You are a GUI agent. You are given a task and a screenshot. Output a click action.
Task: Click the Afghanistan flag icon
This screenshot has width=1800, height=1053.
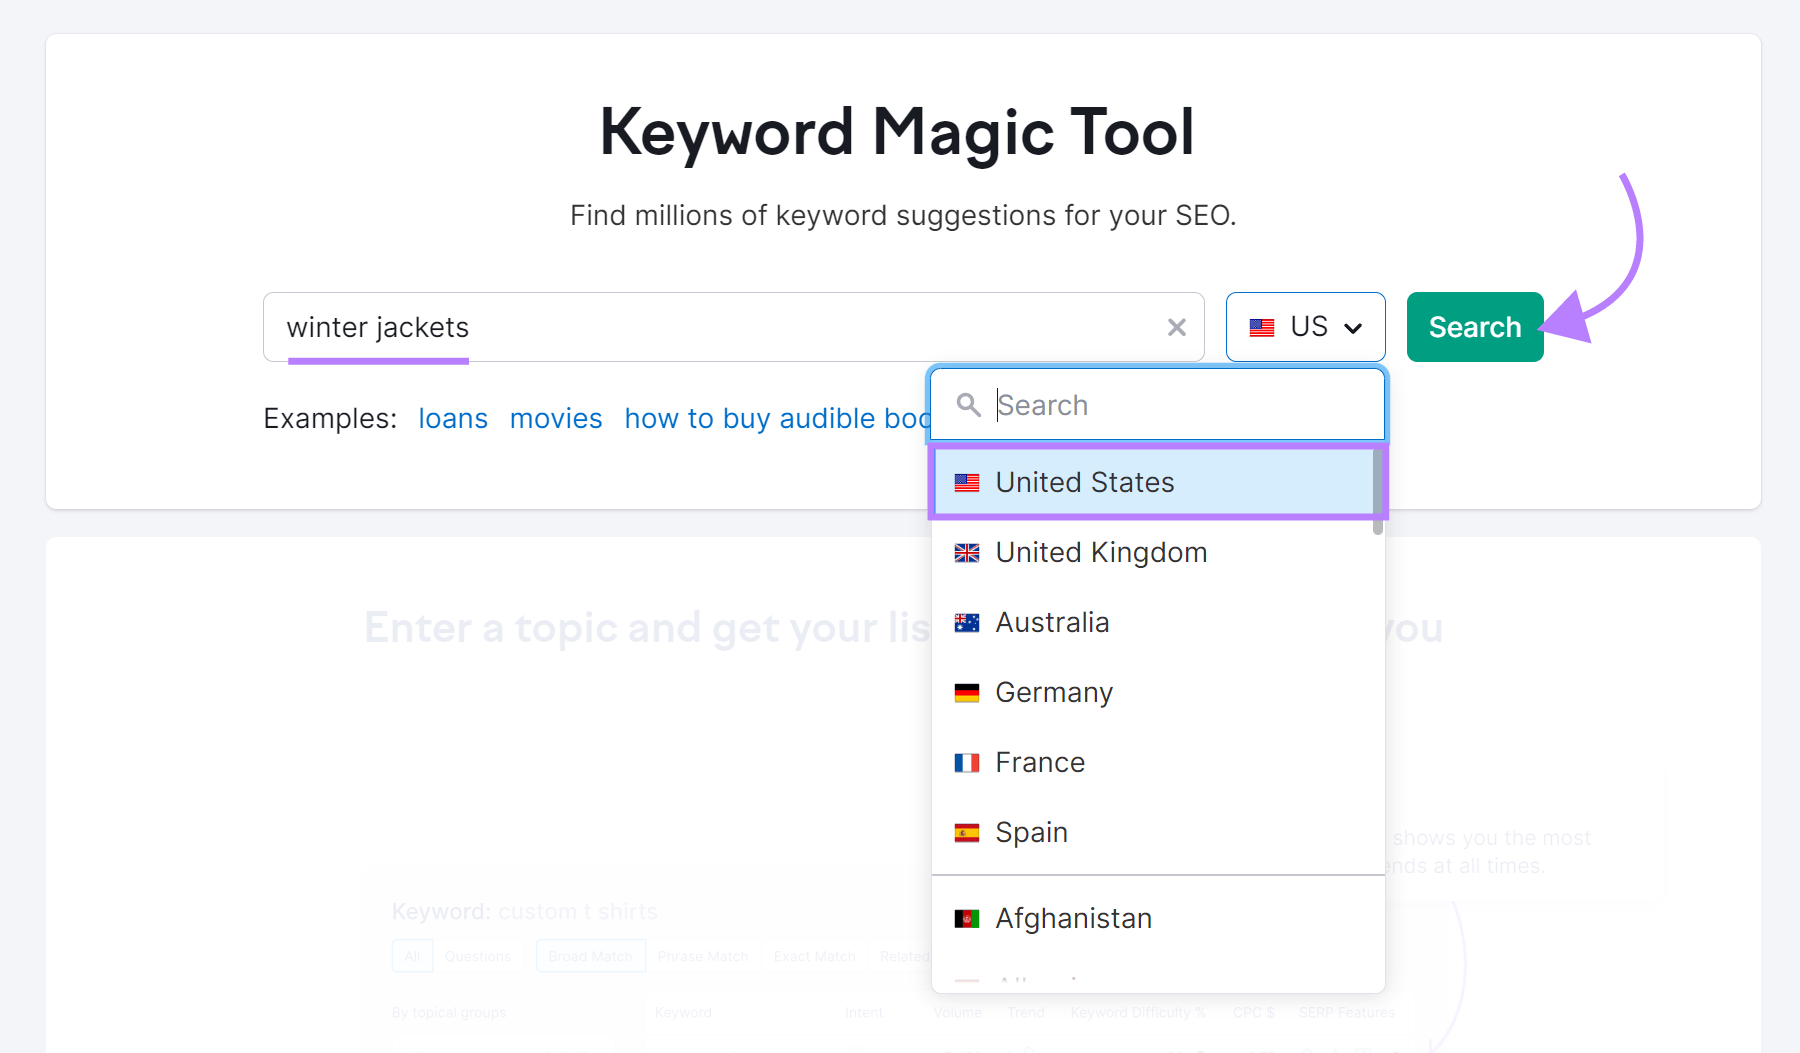click(x=966, y=918)
